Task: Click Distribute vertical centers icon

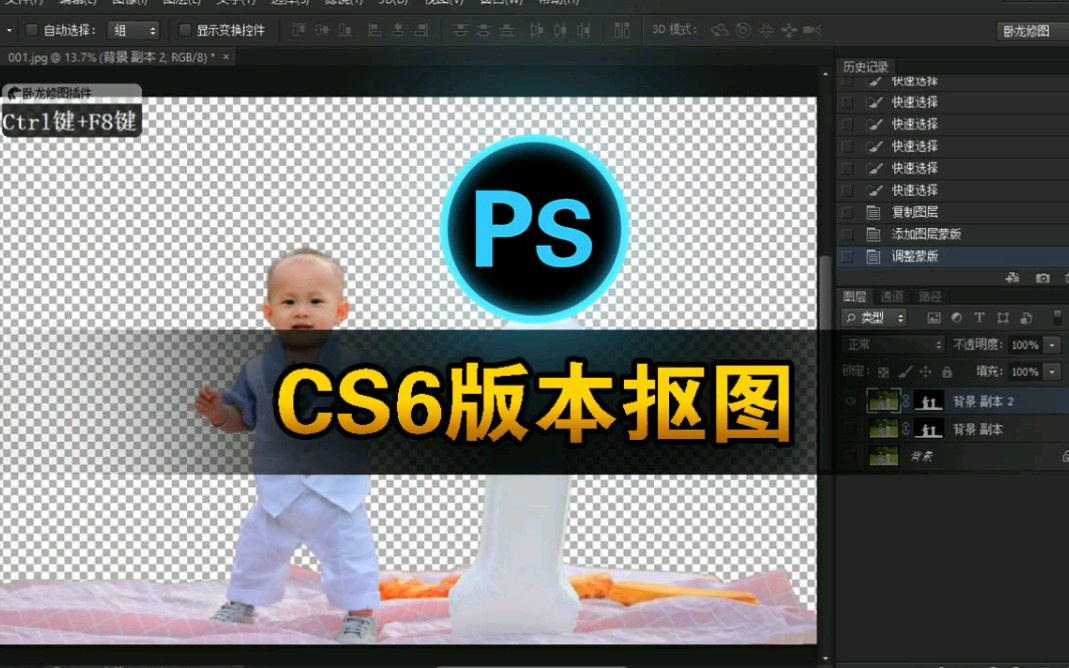Action: tap(483, 30)
